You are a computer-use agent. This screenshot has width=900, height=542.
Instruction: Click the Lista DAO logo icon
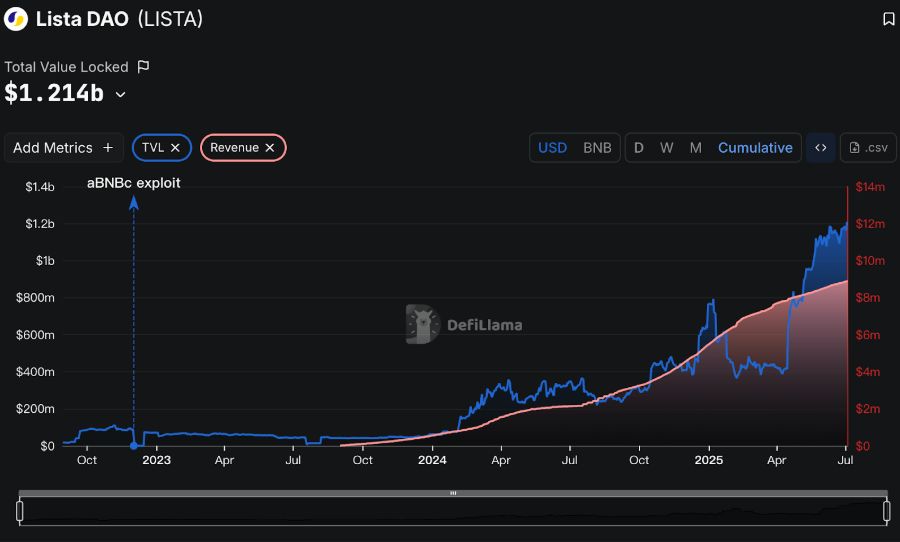point(16,19)
